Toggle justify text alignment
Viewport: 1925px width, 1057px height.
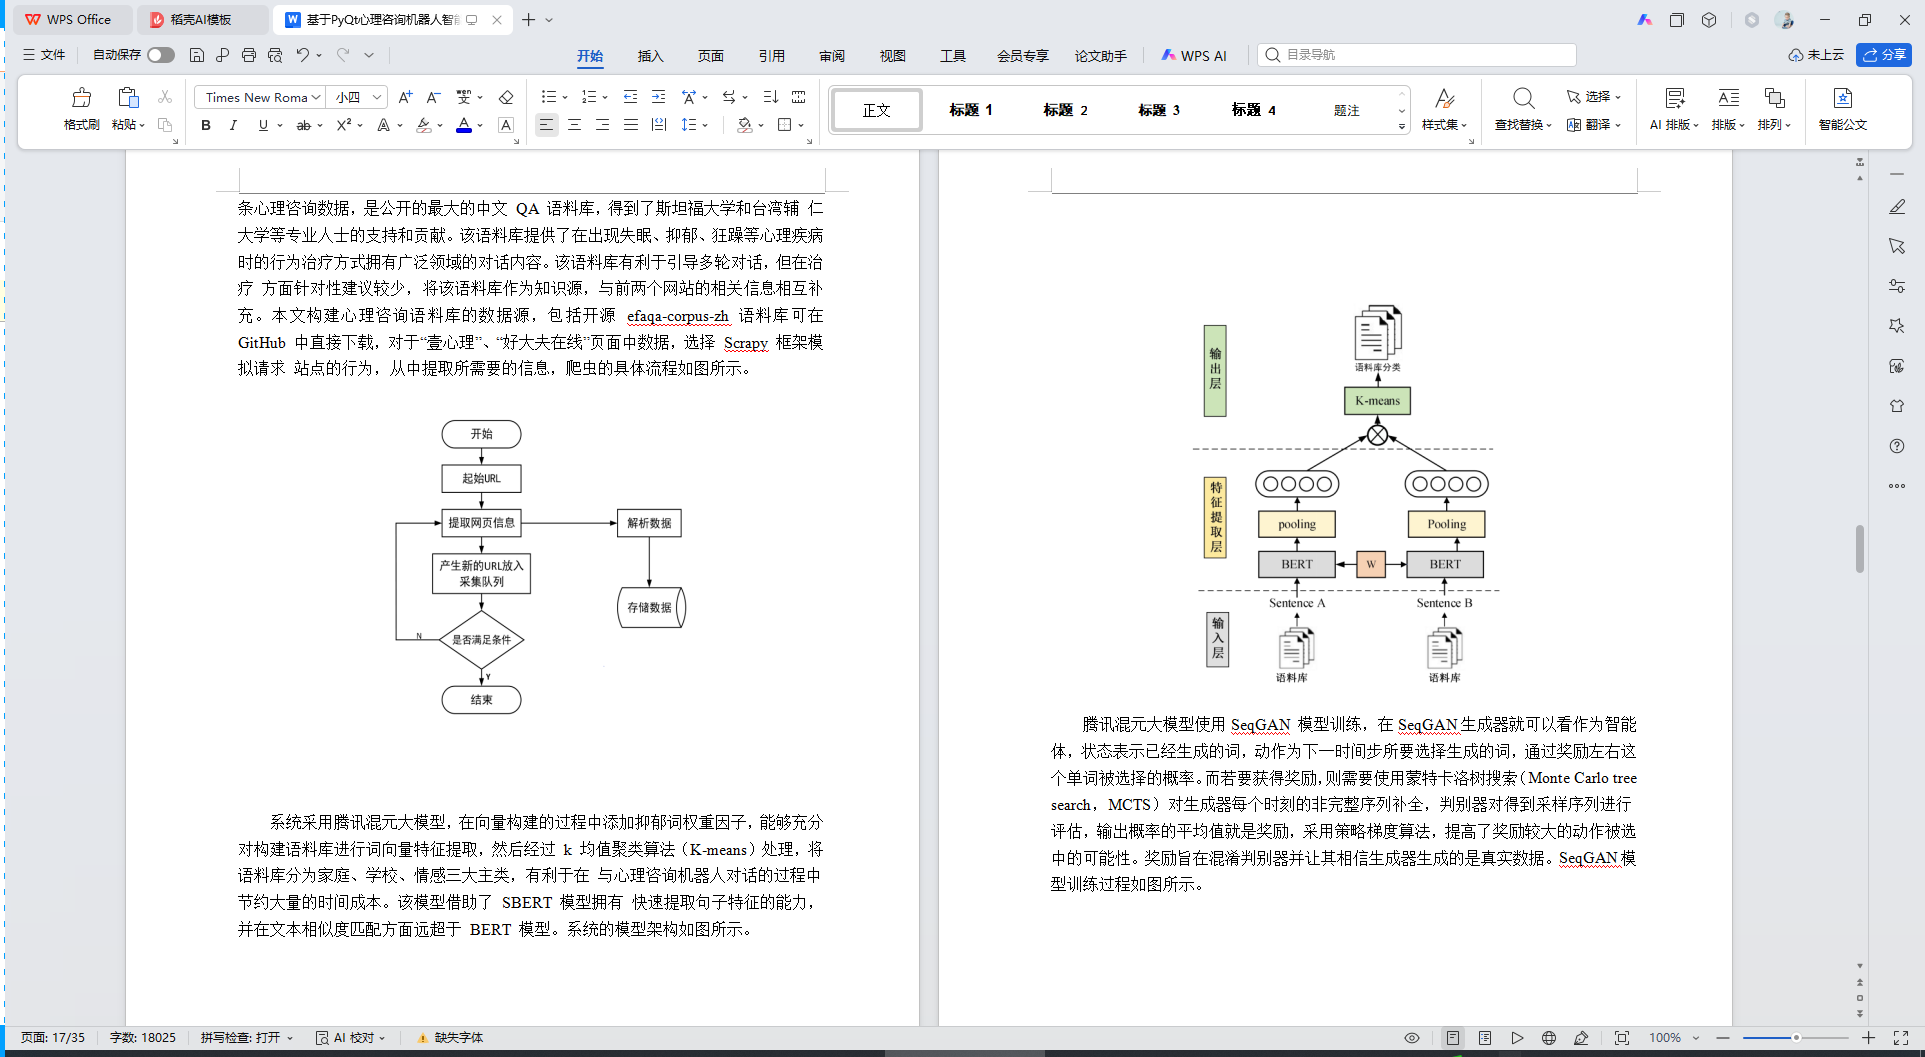(x=630, y=125)
